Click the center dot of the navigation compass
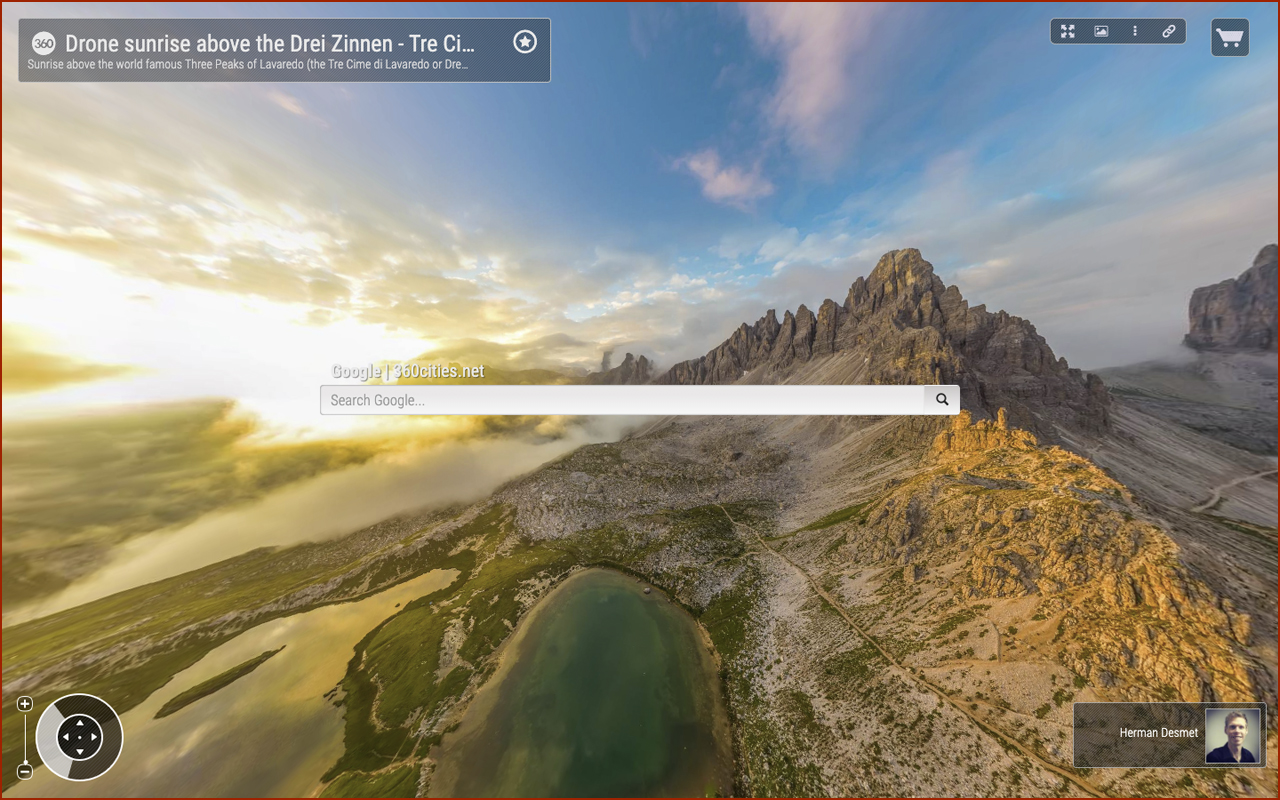The width and height of the screenshot is (1280, 800). click(80, 738)
